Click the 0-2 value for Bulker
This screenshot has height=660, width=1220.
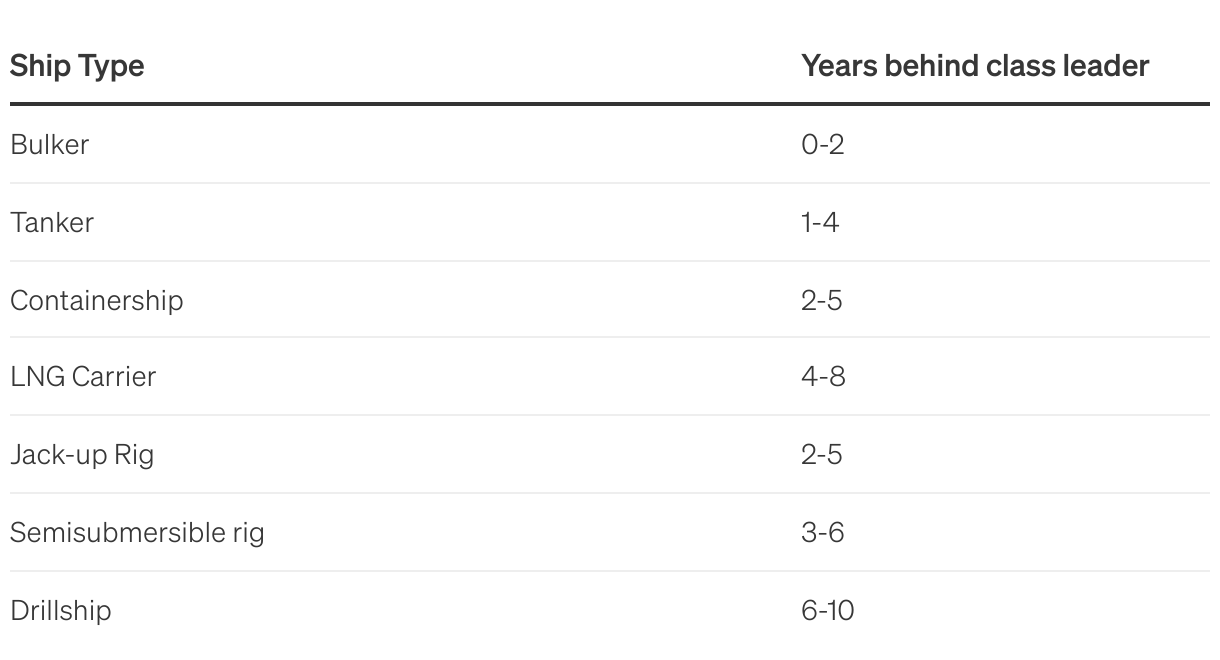[x=822, y=144]
